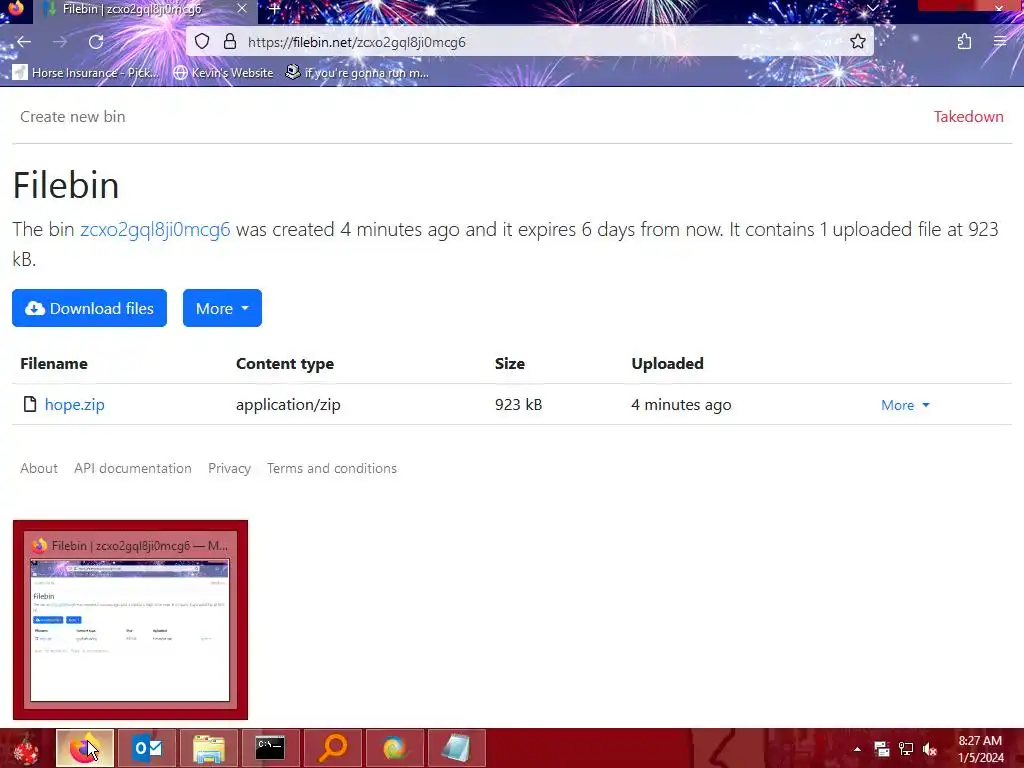
Task: Open the tracking protection shield icon
Action: pyautogui.click(x=202, y=42)
